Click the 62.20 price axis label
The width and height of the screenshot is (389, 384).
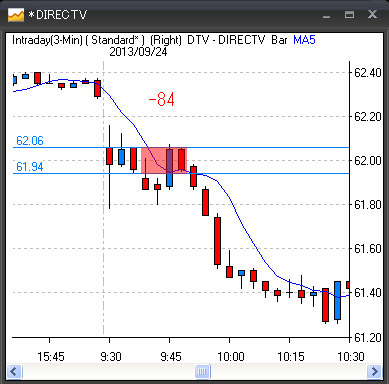click(x=367, y=117)
